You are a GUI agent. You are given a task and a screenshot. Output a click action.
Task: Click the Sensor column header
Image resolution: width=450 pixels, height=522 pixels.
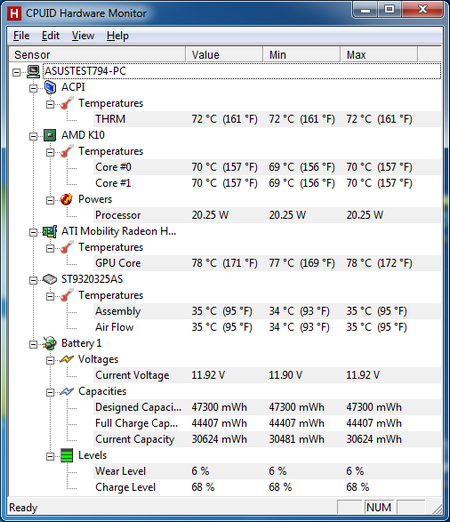pos(97,55)
